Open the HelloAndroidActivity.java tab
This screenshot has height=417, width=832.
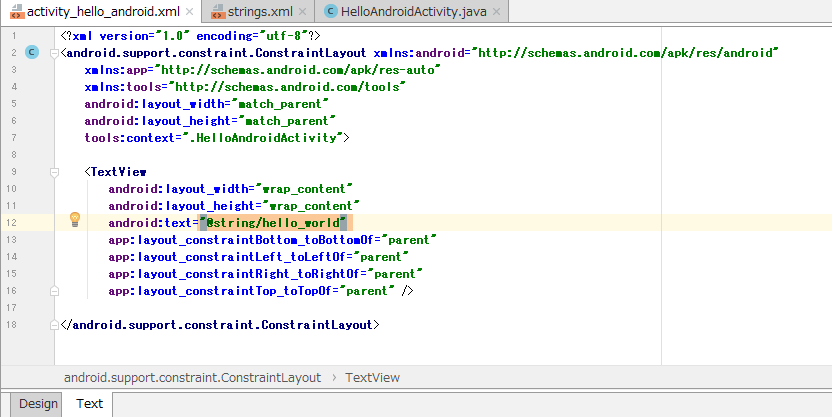pos(413,12)
